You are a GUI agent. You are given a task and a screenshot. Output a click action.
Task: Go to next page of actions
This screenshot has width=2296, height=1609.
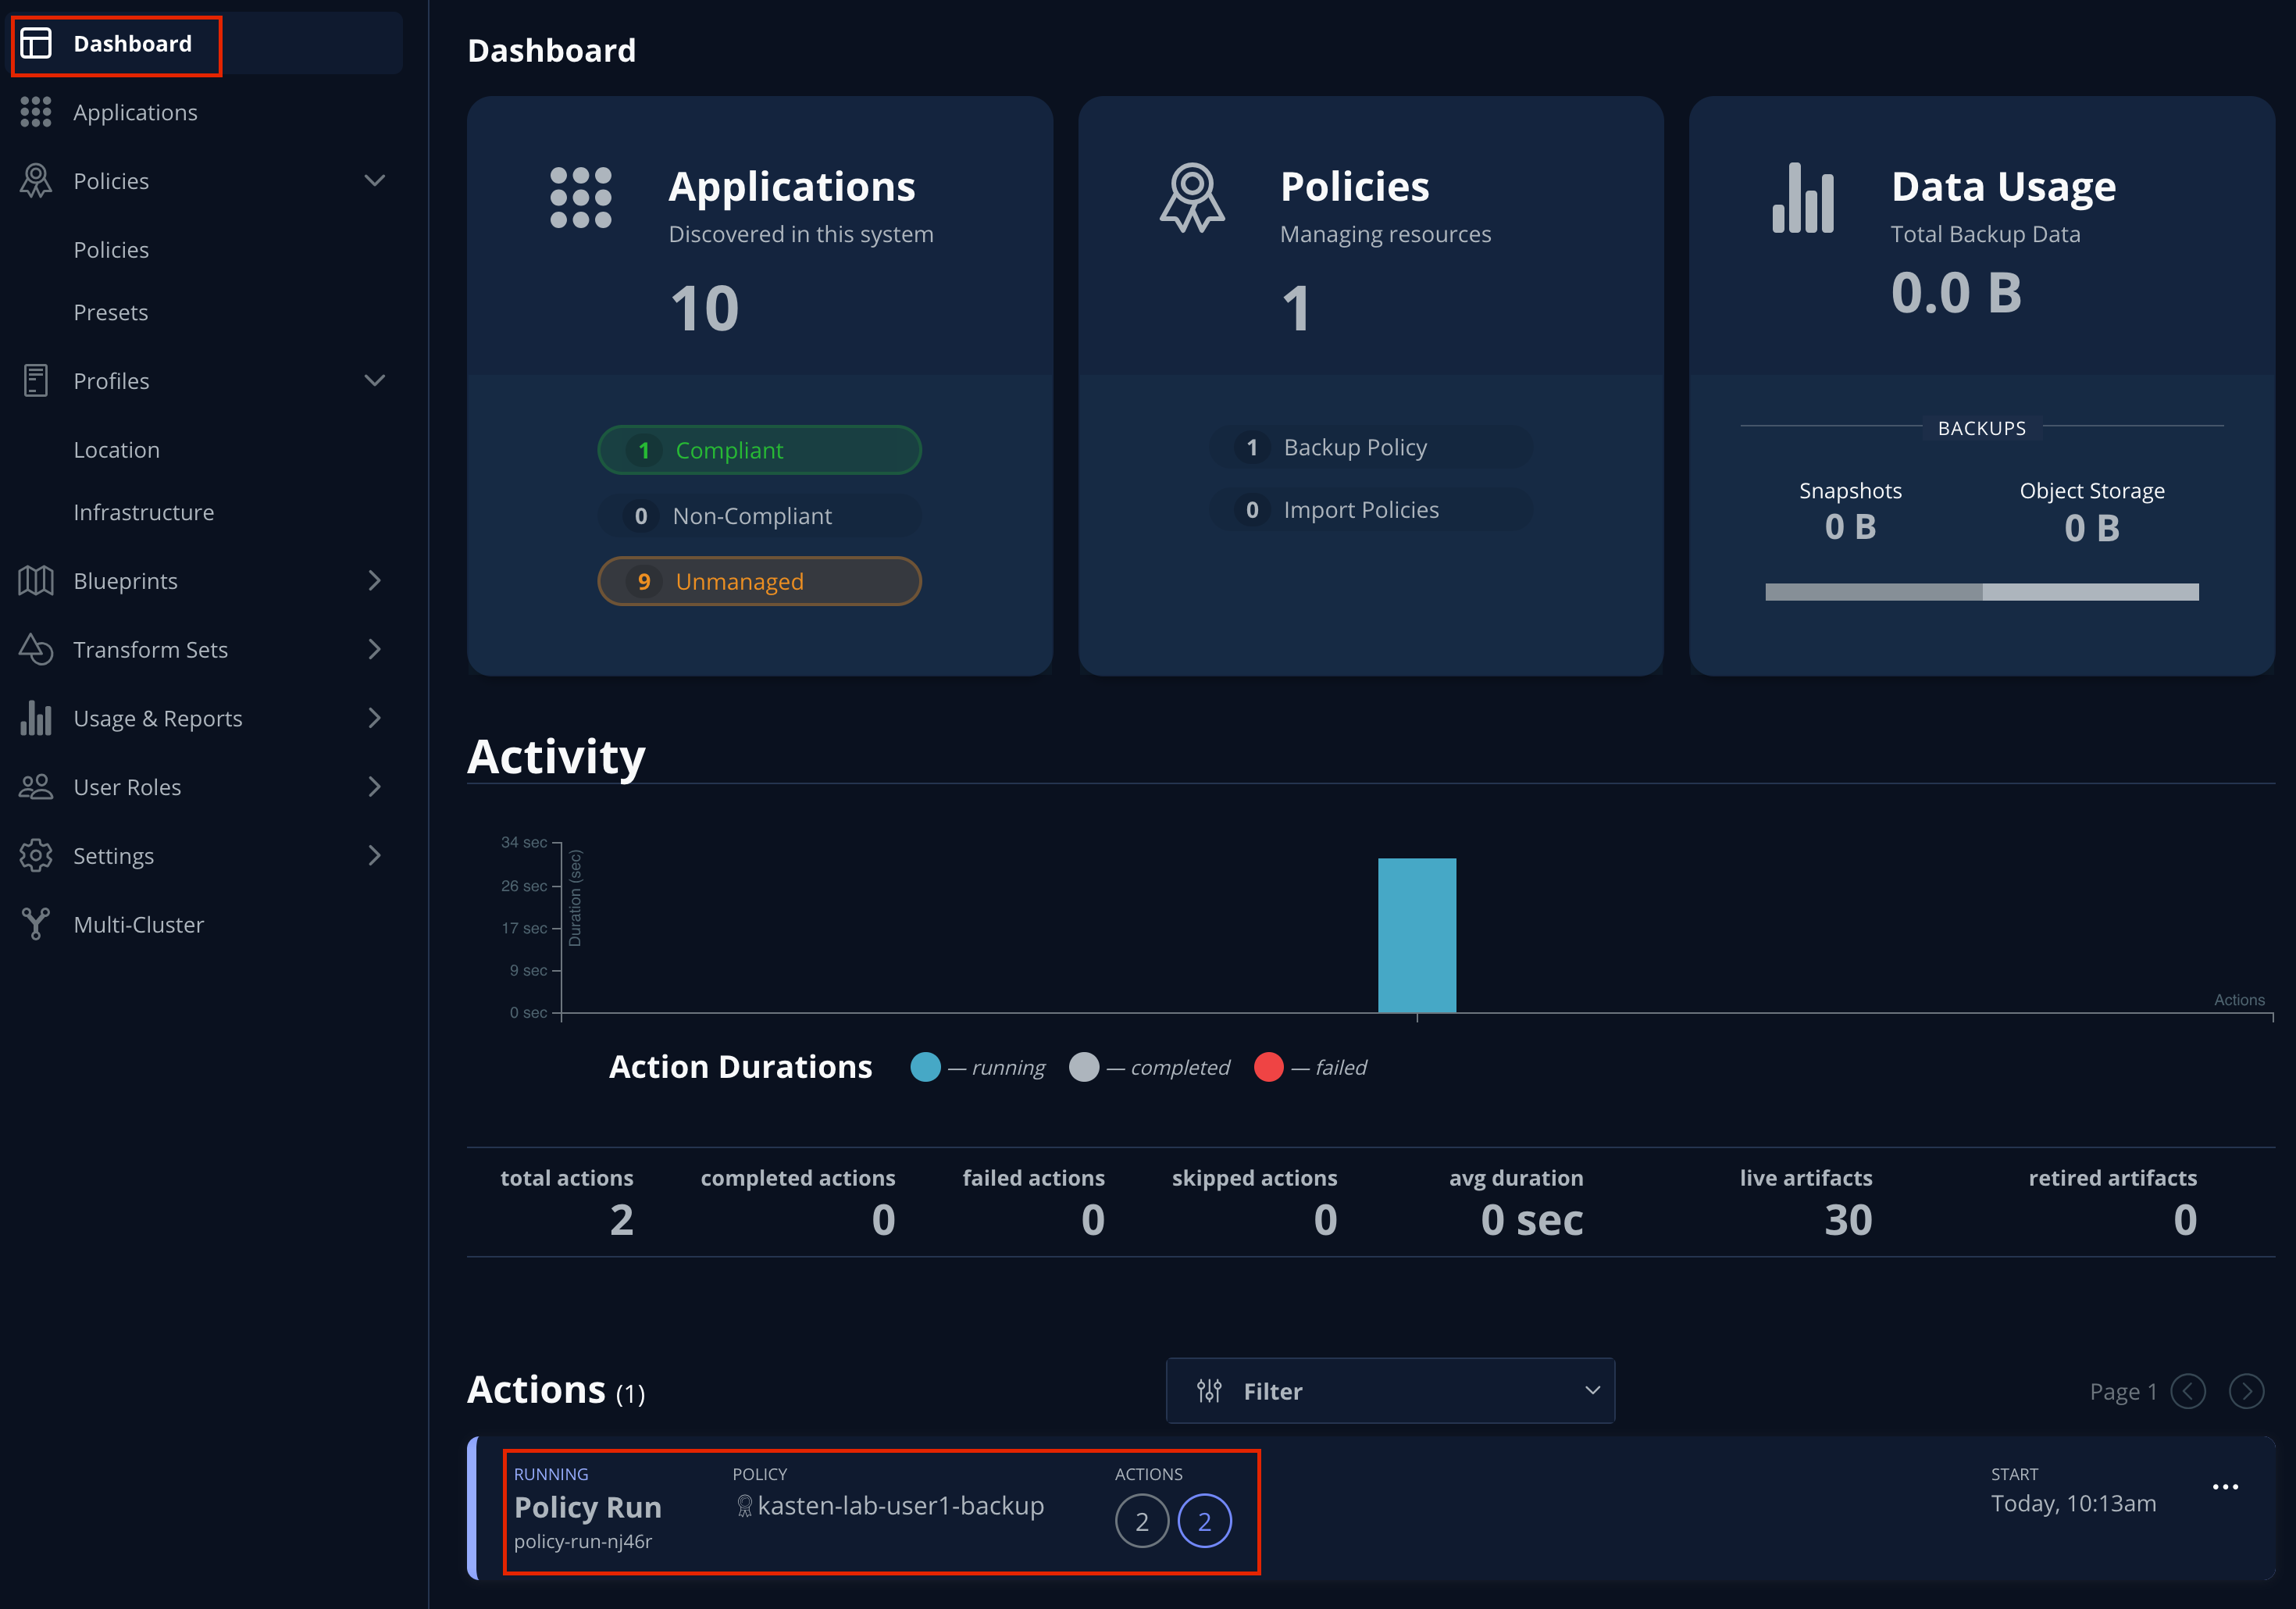tap(2246, 1391)
